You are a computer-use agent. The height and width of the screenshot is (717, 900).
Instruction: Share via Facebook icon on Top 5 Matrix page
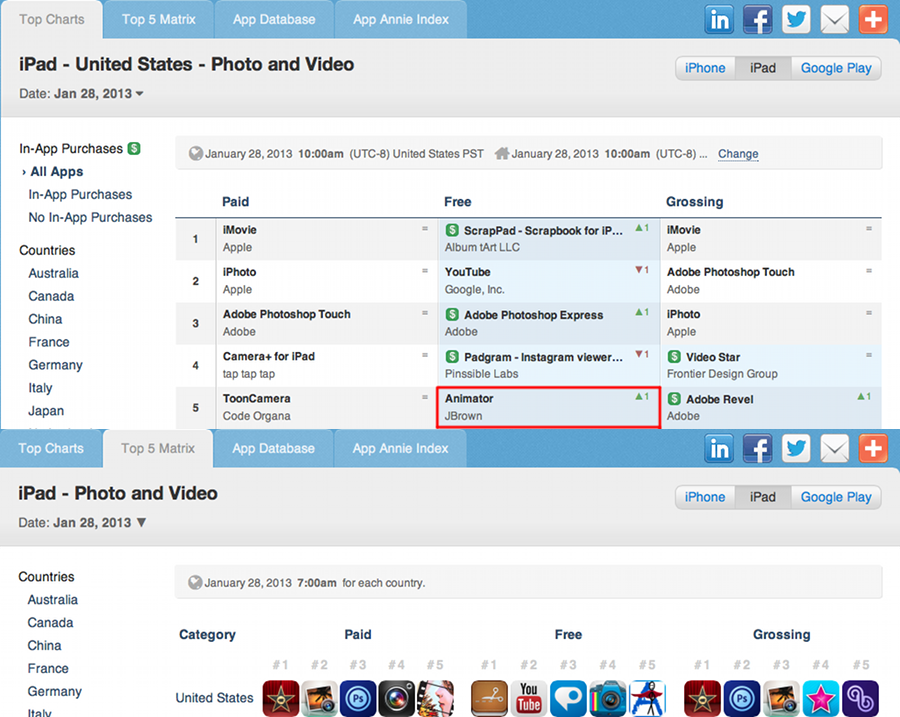[758, 448]
